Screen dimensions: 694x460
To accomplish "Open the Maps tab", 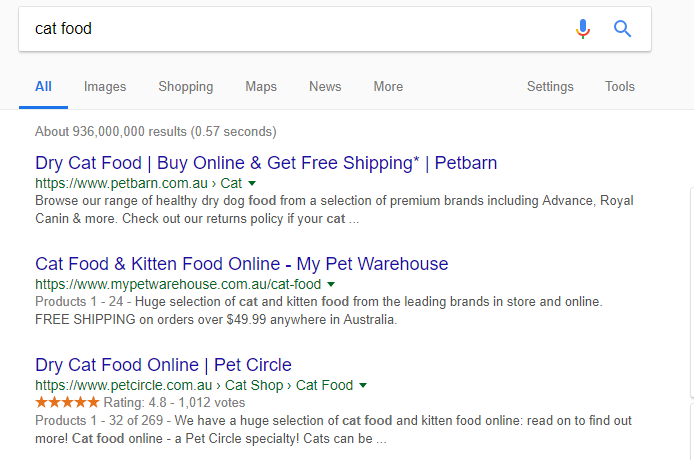I will pyautogui.click(x=261, y=86).
